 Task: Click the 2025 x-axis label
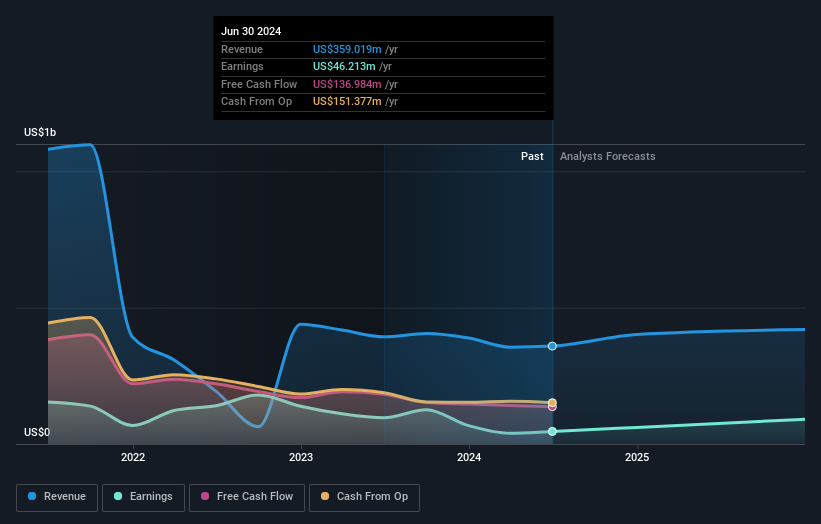637,458
